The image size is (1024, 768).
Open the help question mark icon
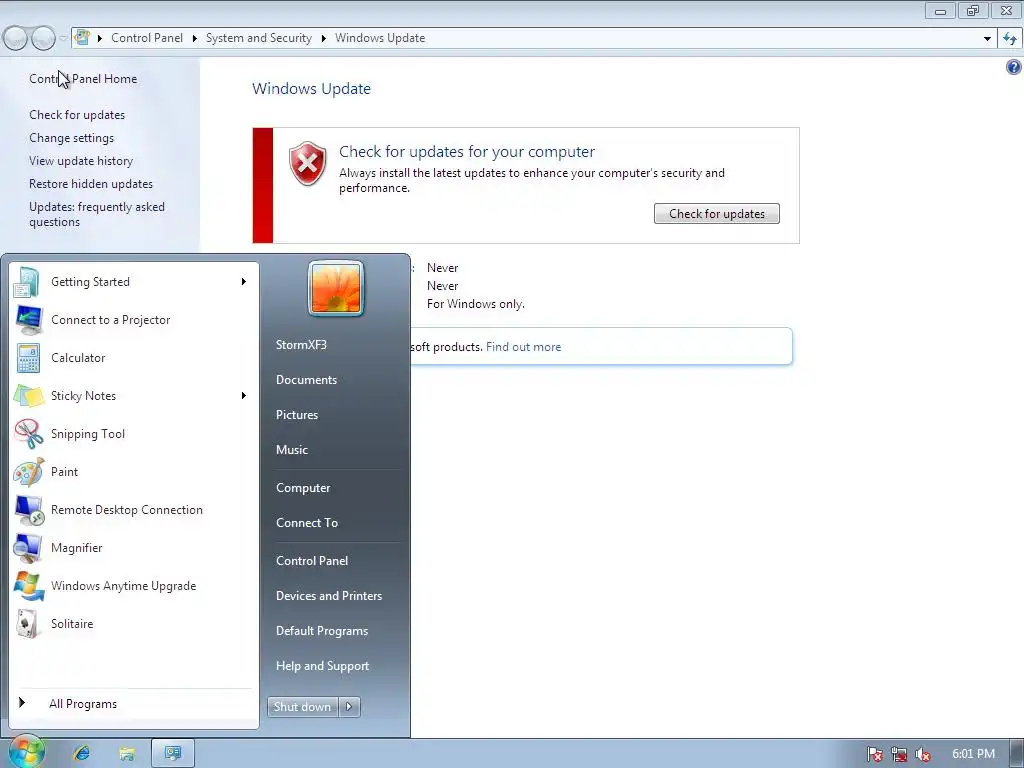click(1014, 67)
